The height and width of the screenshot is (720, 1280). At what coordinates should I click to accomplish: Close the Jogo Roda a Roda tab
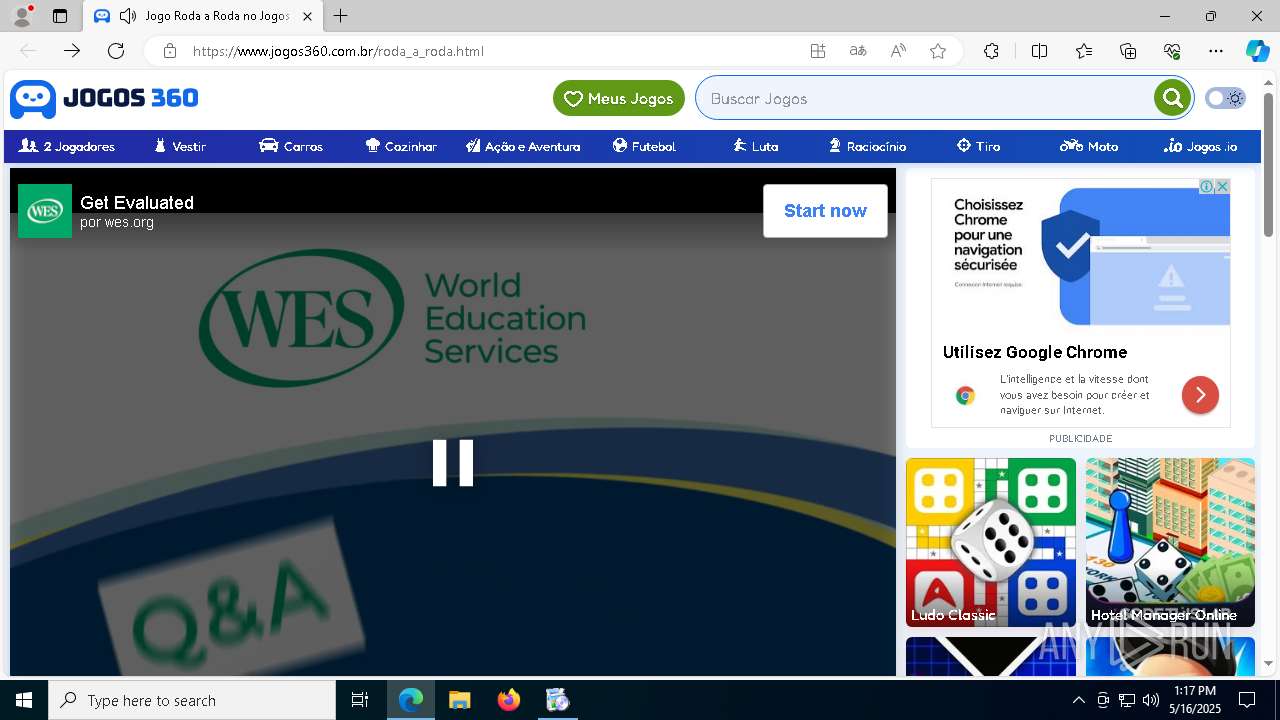[307, 16]
